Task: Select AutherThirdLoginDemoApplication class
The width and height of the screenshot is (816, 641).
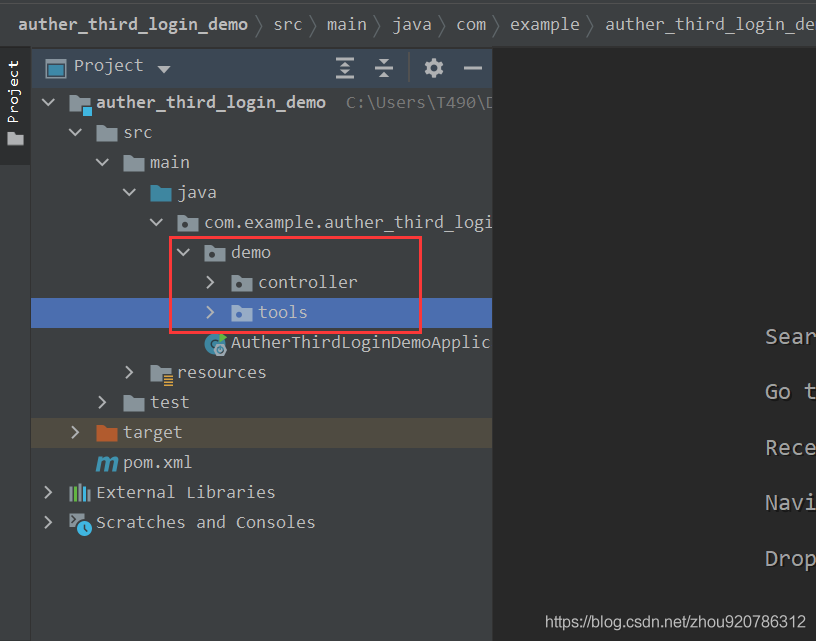Action: [360, 342]
